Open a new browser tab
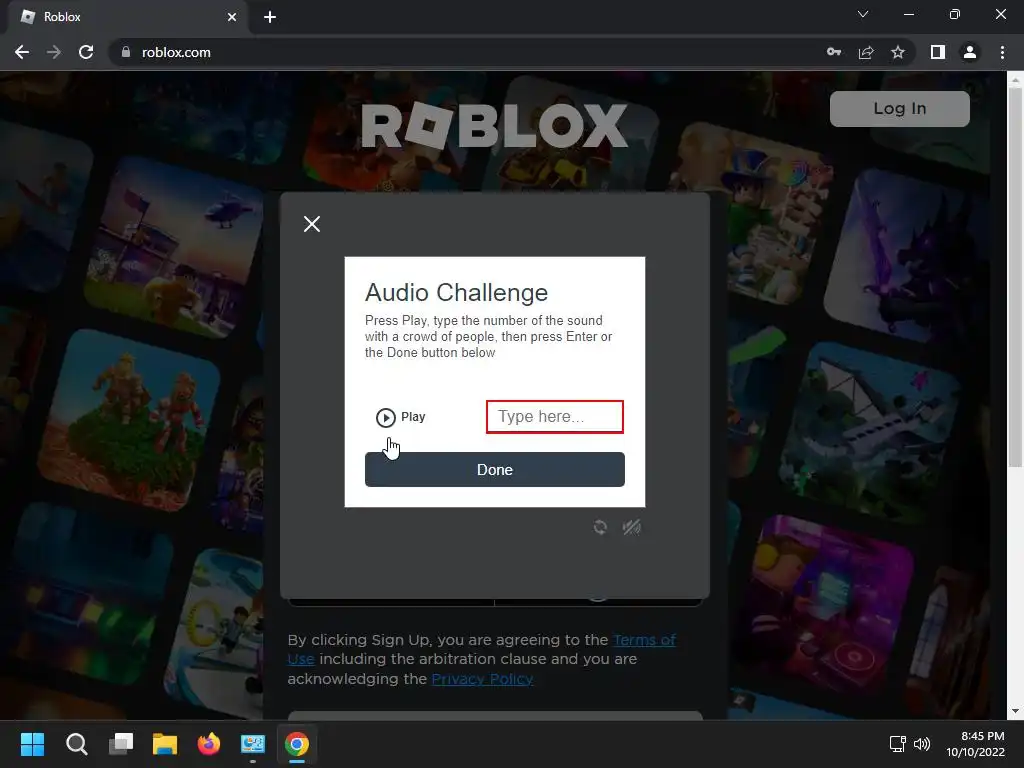 pyautogui.click(x=270, y=17)
